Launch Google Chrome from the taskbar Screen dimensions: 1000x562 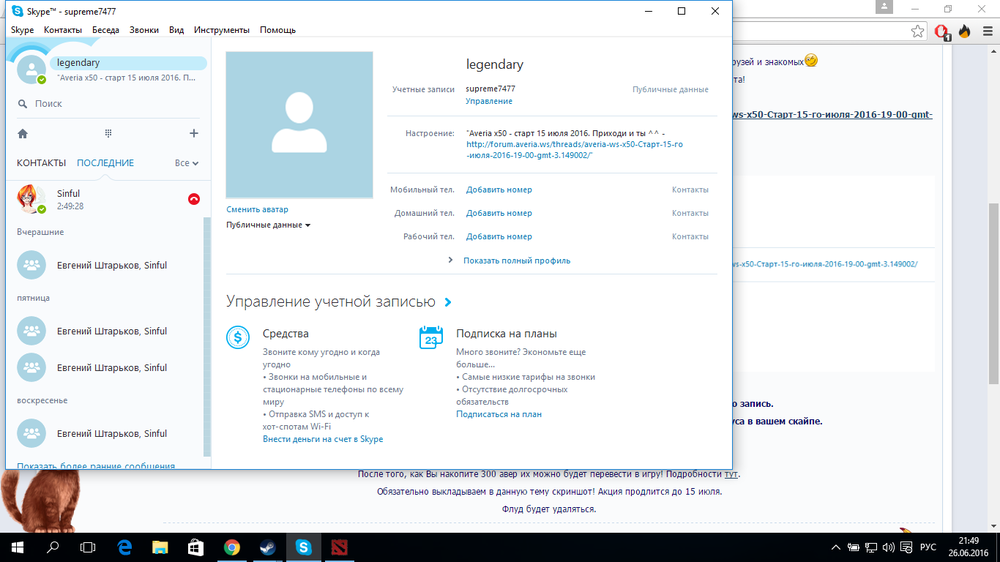[x=231, y=547]
